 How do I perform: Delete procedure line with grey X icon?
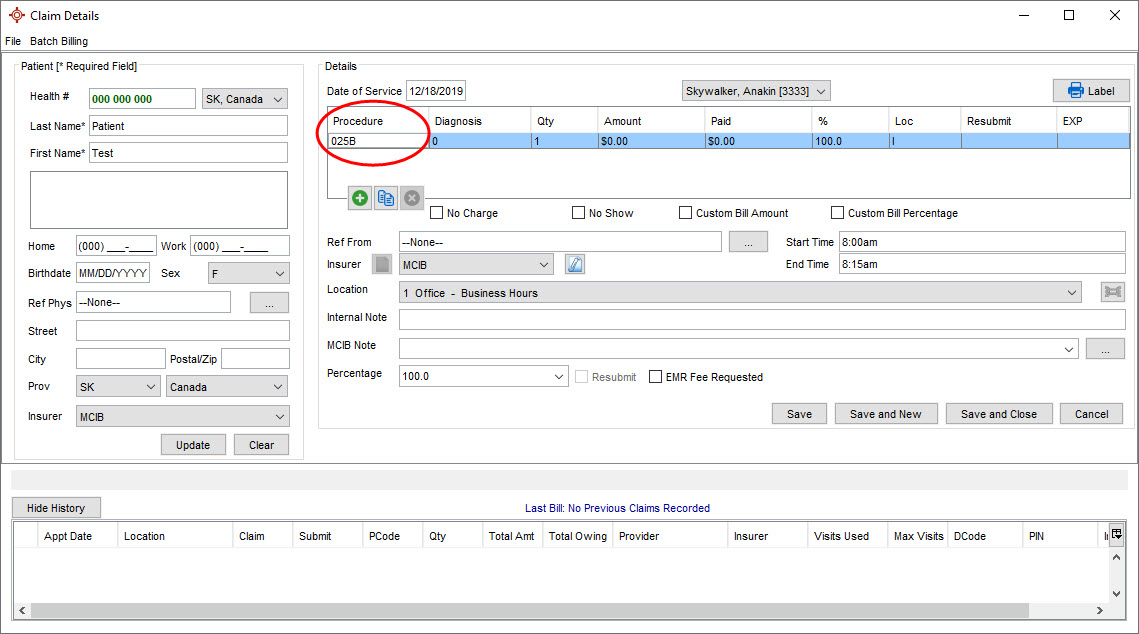(x=412, y=198)
